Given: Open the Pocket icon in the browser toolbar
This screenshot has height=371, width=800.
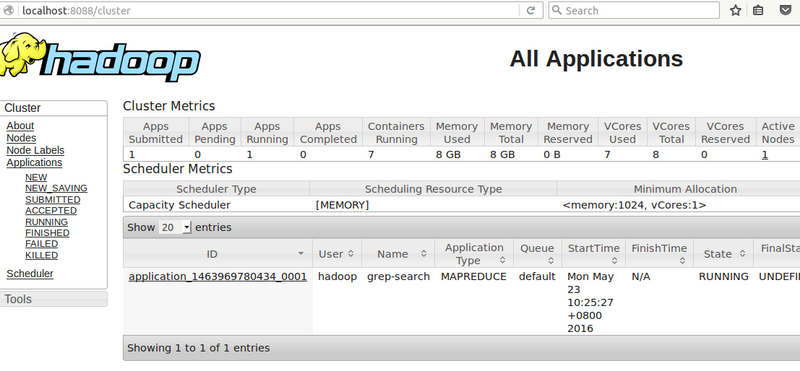Looking at the screenshot, I should pos(786,10).
